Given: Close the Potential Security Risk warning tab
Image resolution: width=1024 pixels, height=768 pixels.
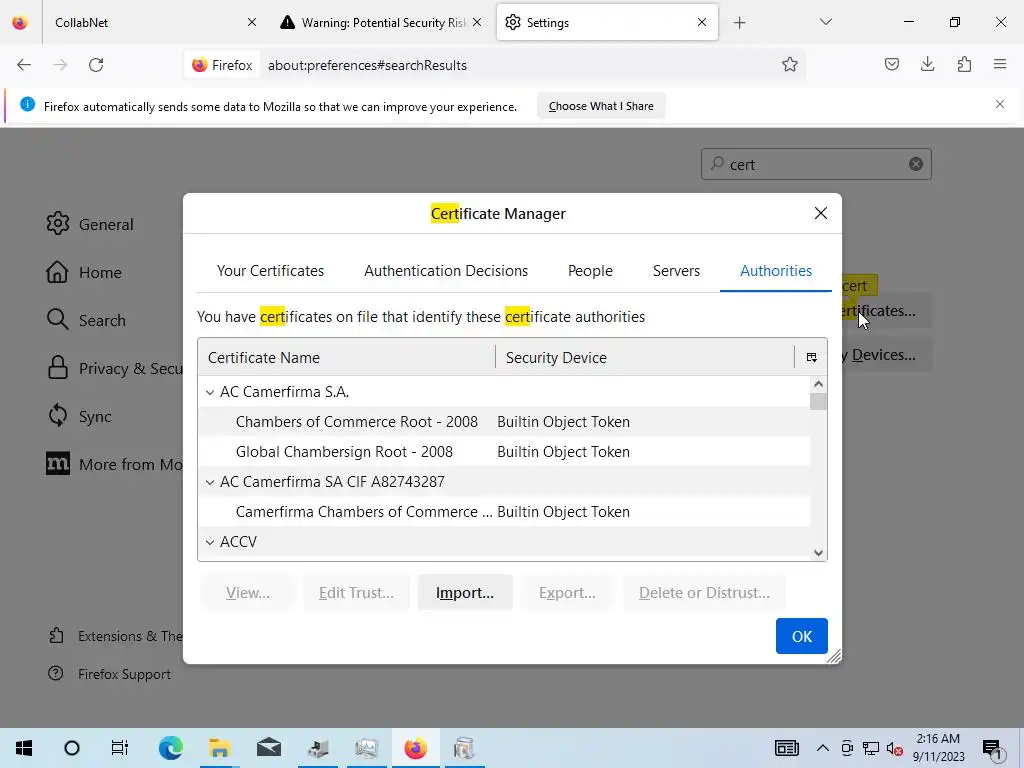Looking at the screenshot, I should (x=477, y=22).
